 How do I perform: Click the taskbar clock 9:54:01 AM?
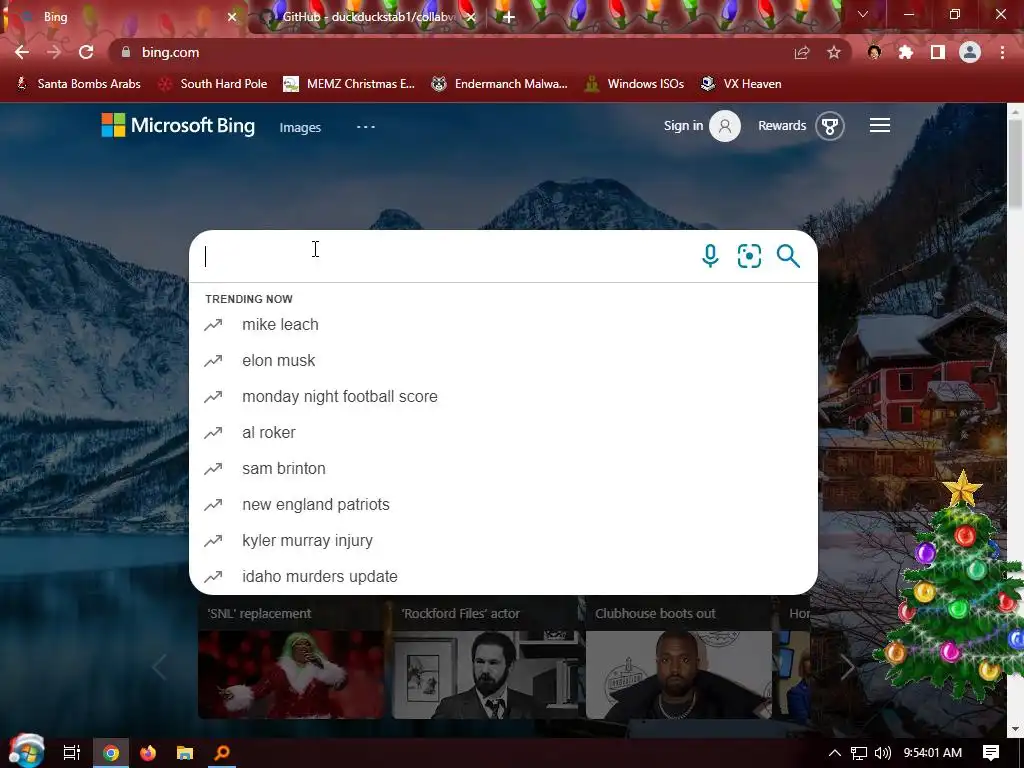pos(933,753)
